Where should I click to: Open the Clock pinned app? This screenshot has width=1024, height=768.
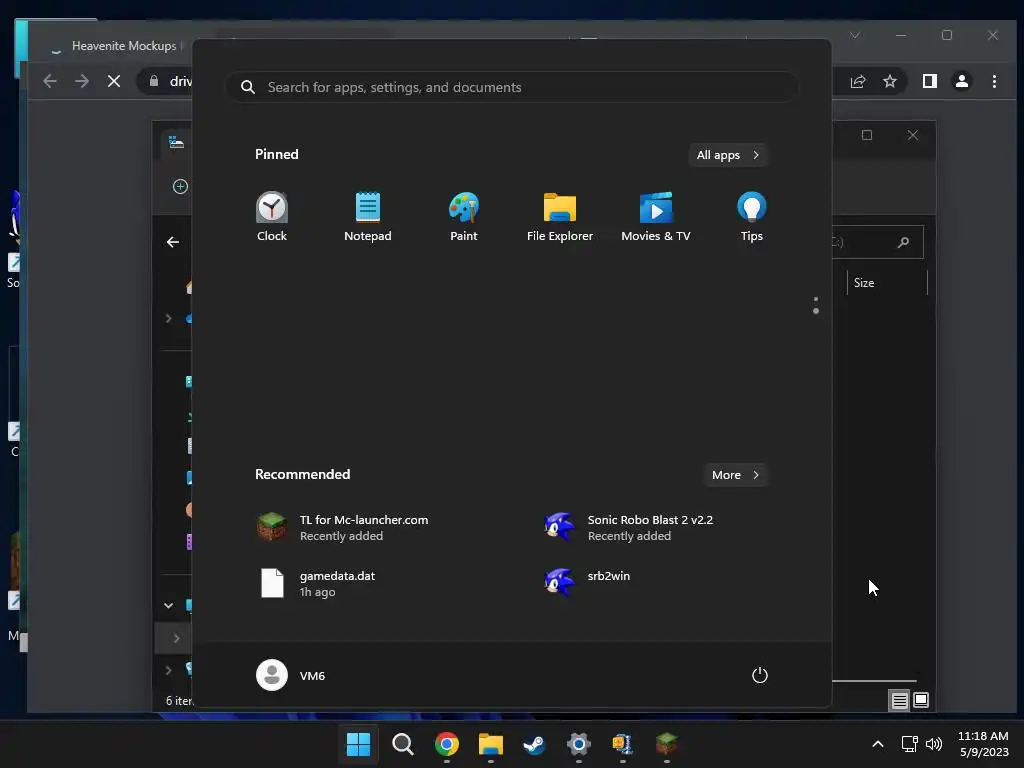pos(272,217)
